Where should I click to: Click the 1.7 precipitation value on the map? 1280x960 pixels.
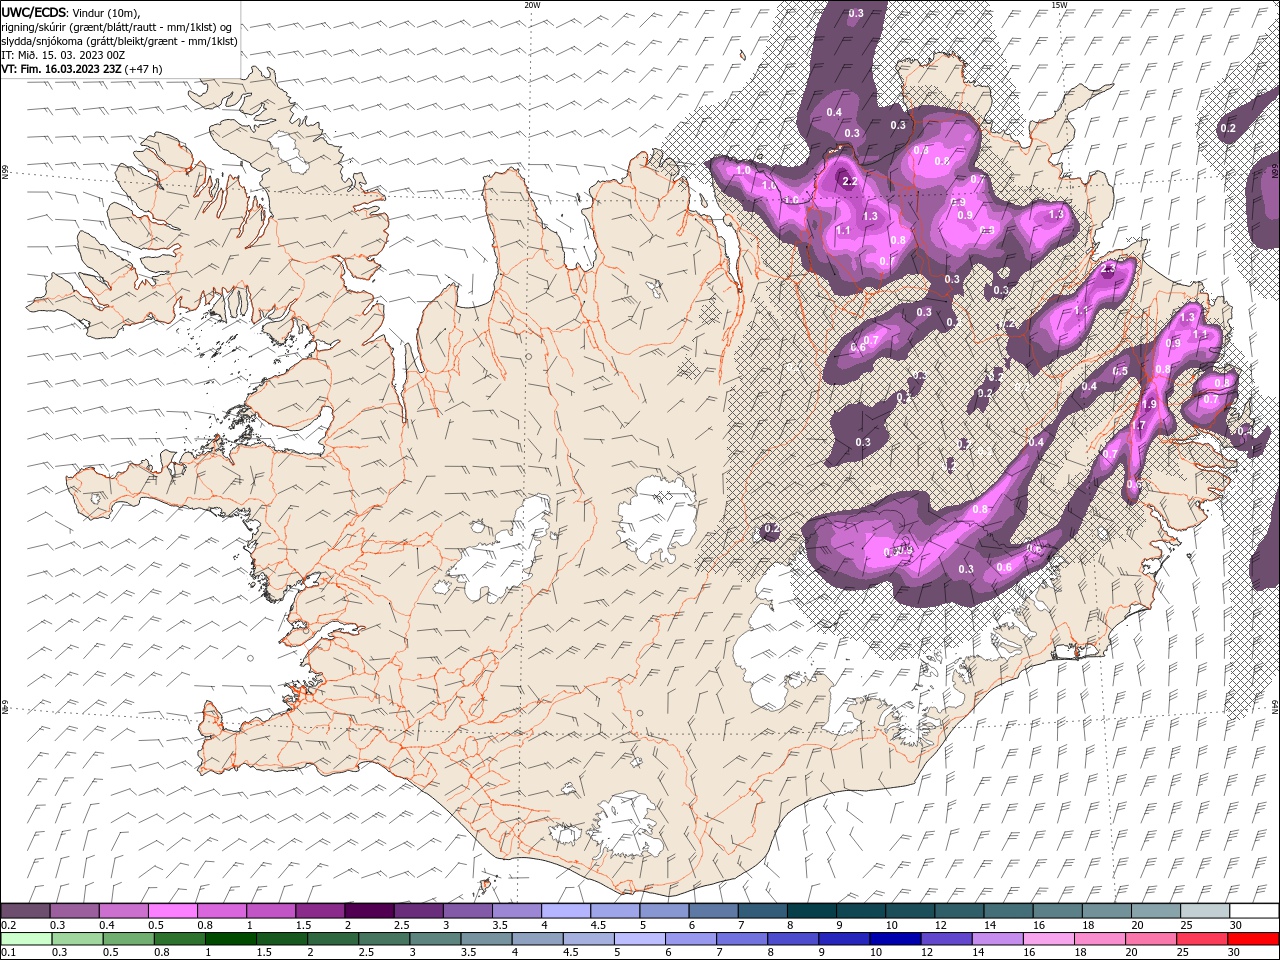pos(1137,426)
